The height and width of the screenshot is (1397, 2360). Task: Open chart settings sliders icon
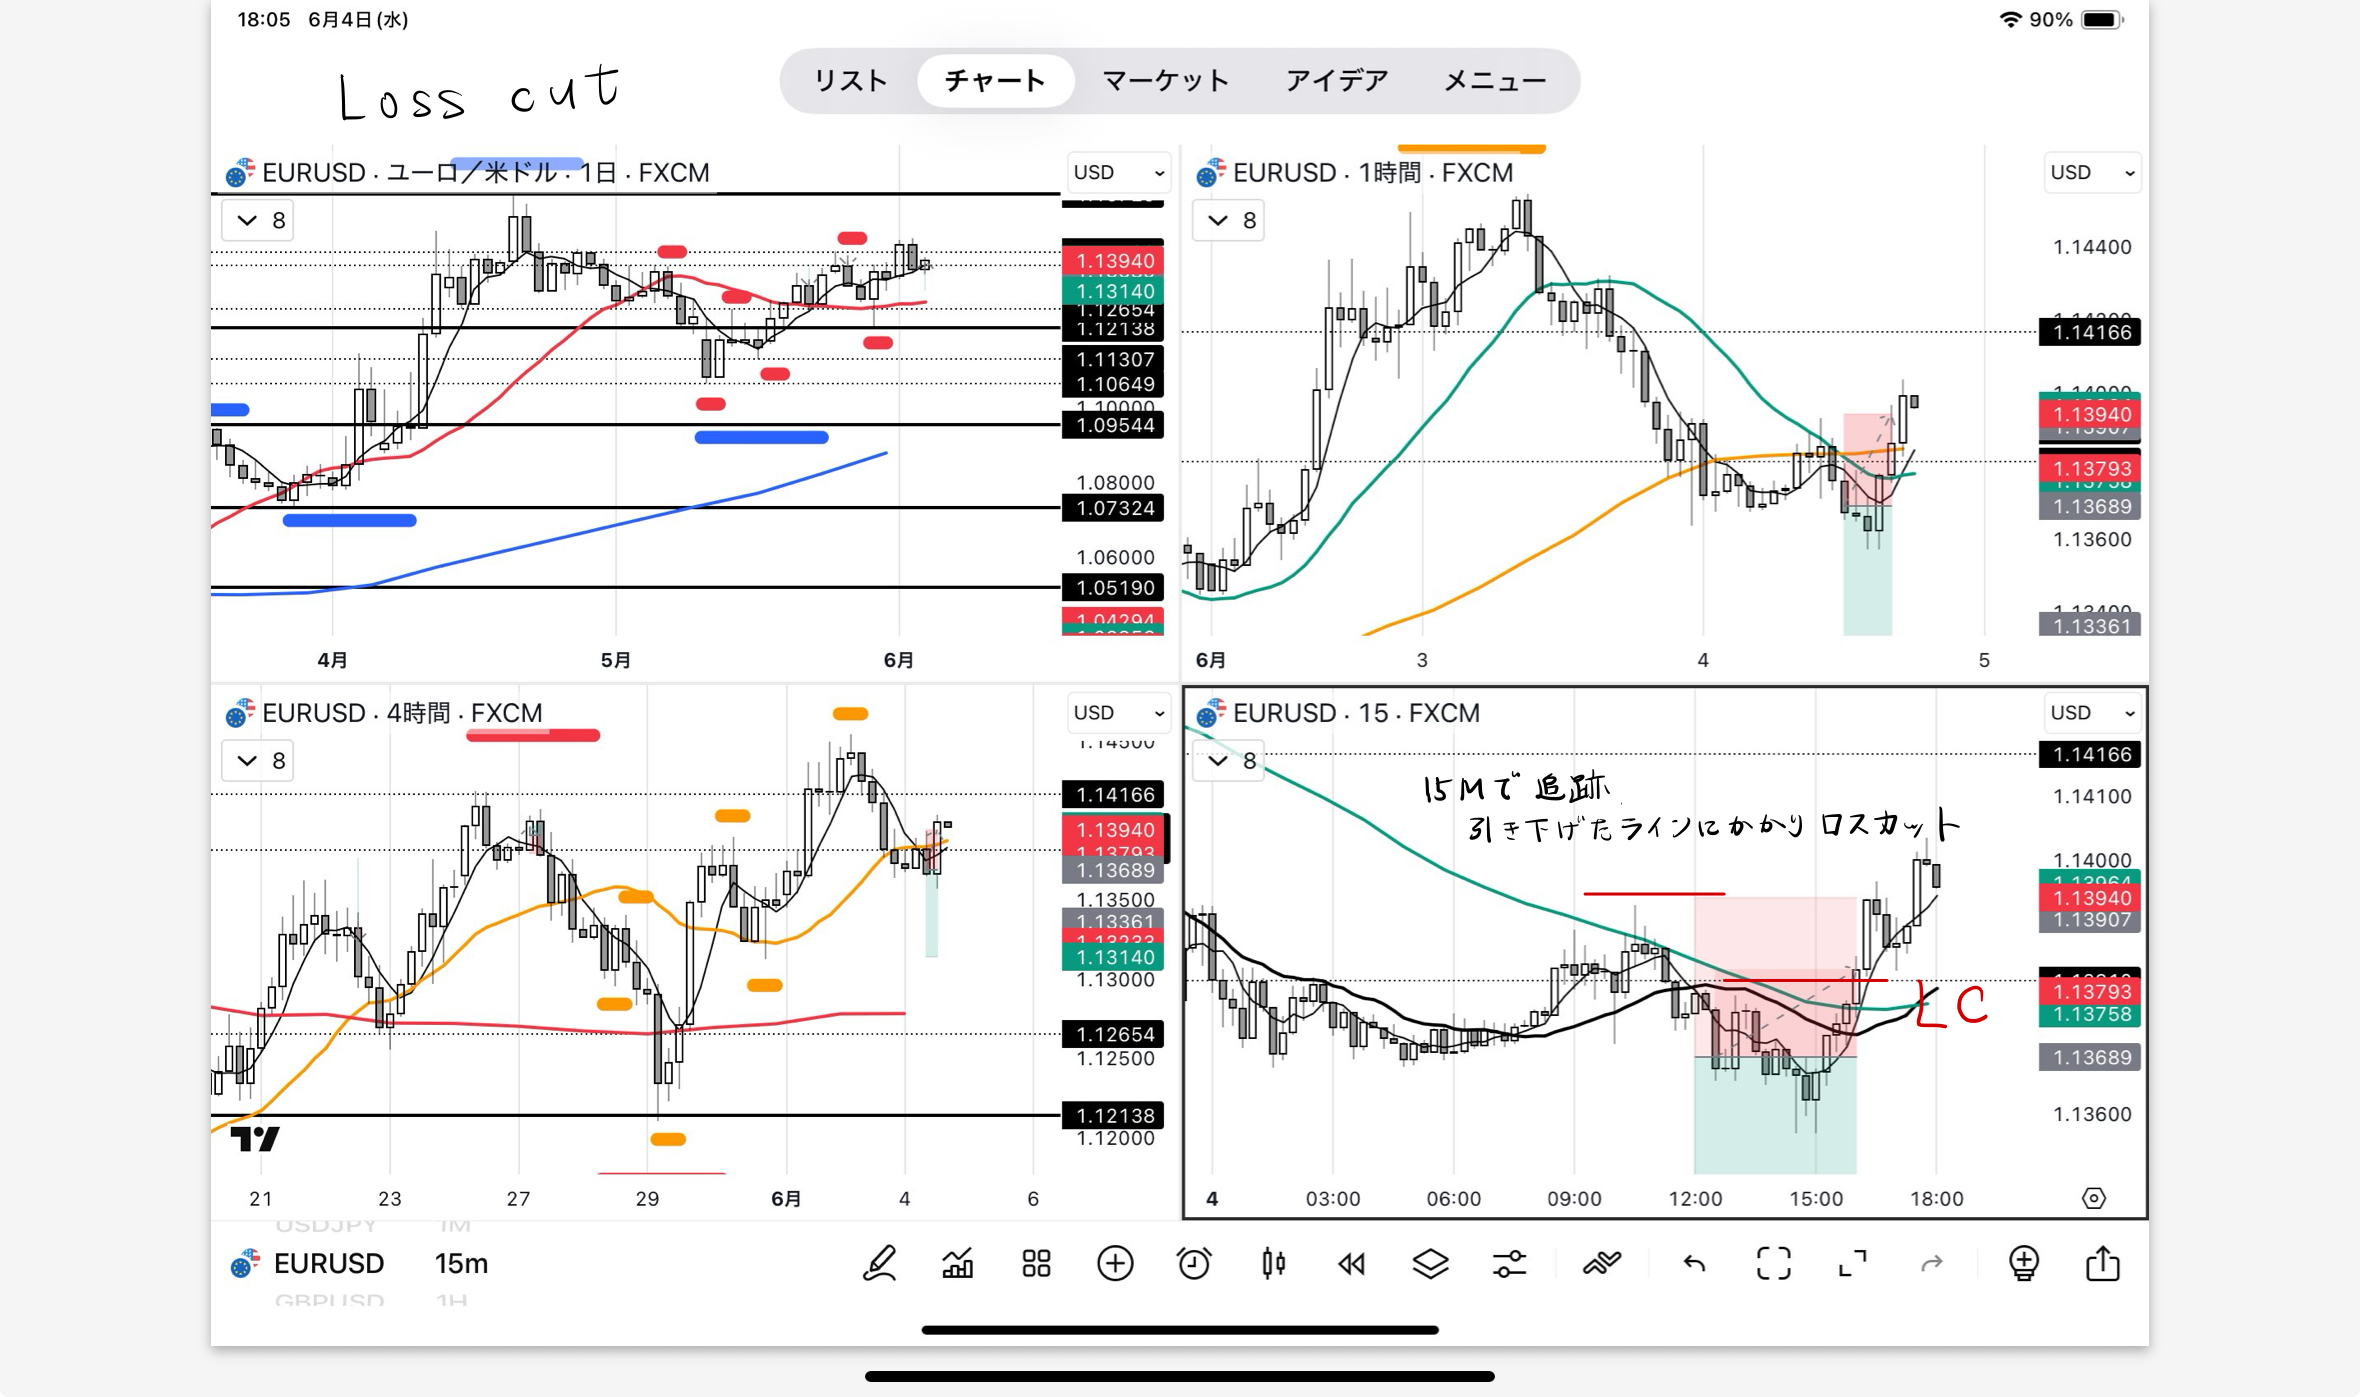click(1509, 1263)
